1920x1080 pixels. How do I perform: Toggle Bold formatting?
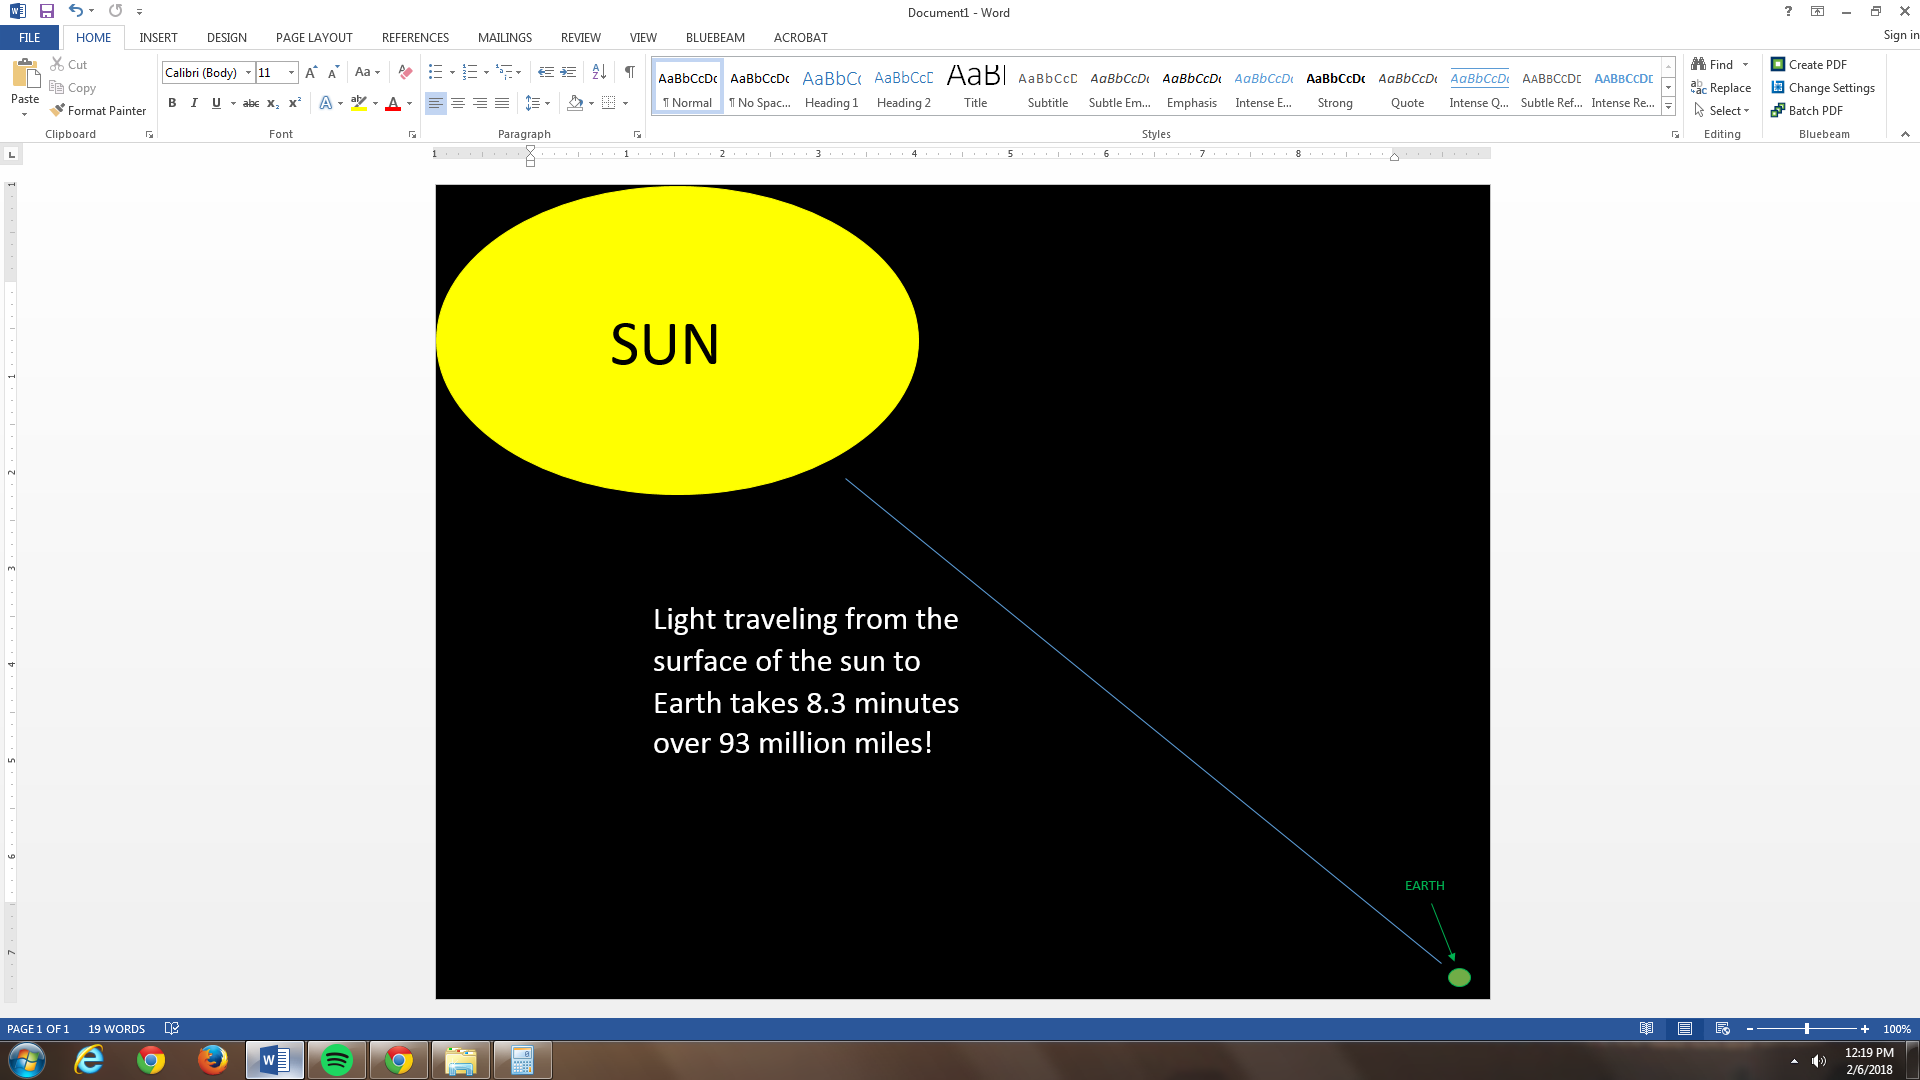pos(172,103)
